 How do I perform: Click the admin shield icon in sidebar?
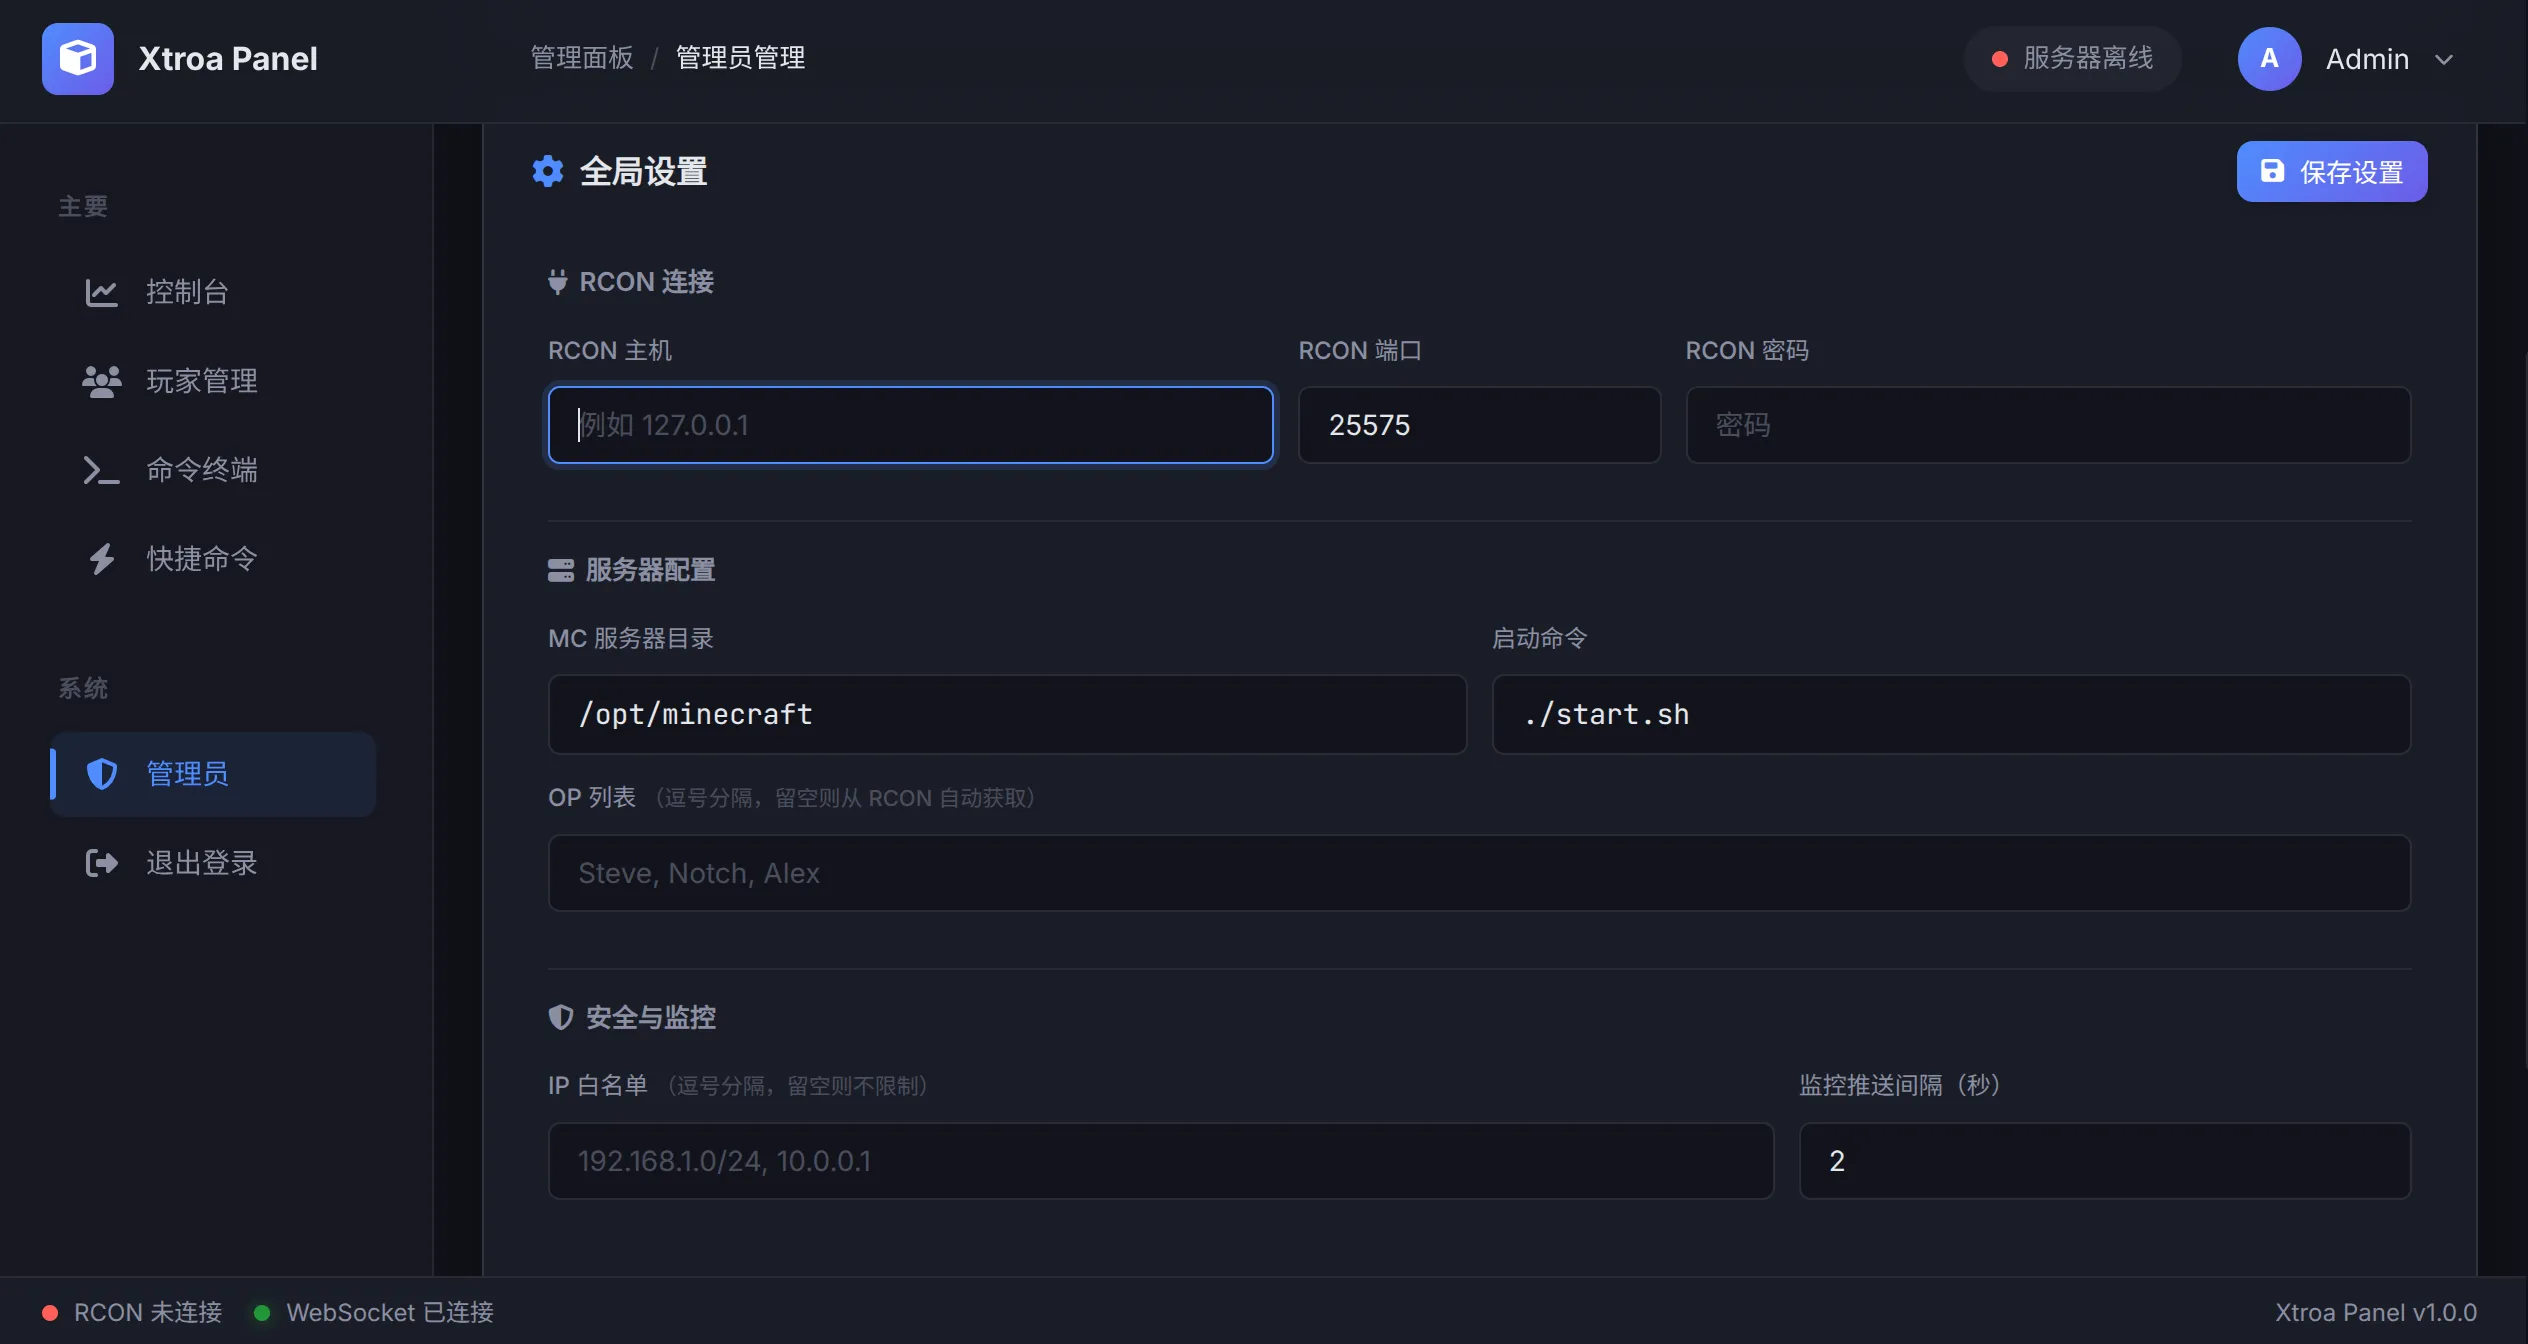pyautogui.click(x=101, y=774)
